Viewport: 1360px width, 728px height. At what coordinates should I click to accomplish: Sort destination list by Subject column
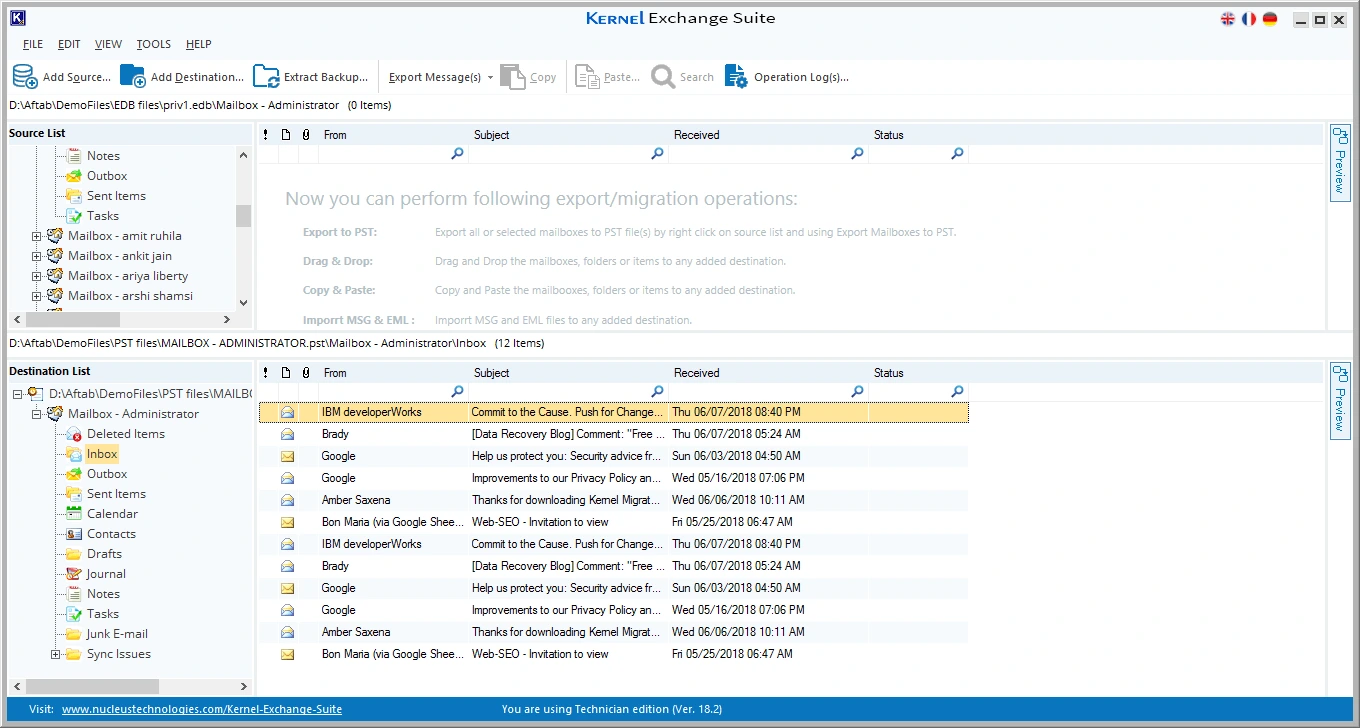pyautogui.click(x=568, y=373)
